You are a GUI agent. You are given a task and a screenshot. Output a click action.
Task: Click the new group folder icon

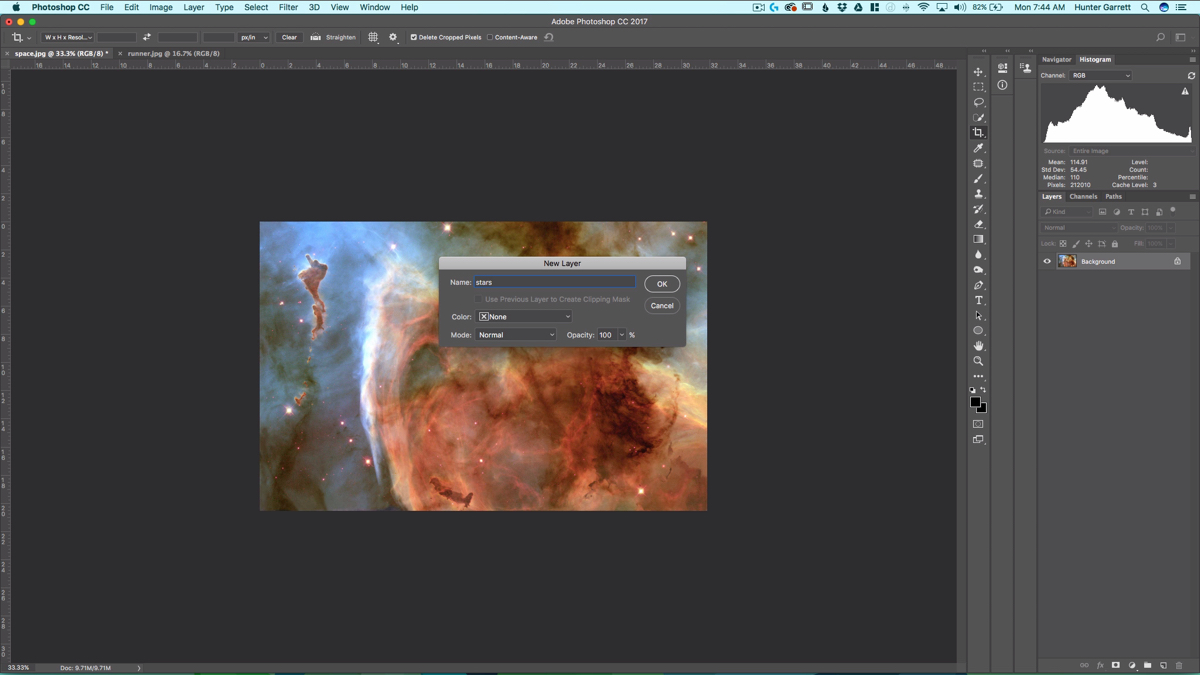[x=1147, y=665]
